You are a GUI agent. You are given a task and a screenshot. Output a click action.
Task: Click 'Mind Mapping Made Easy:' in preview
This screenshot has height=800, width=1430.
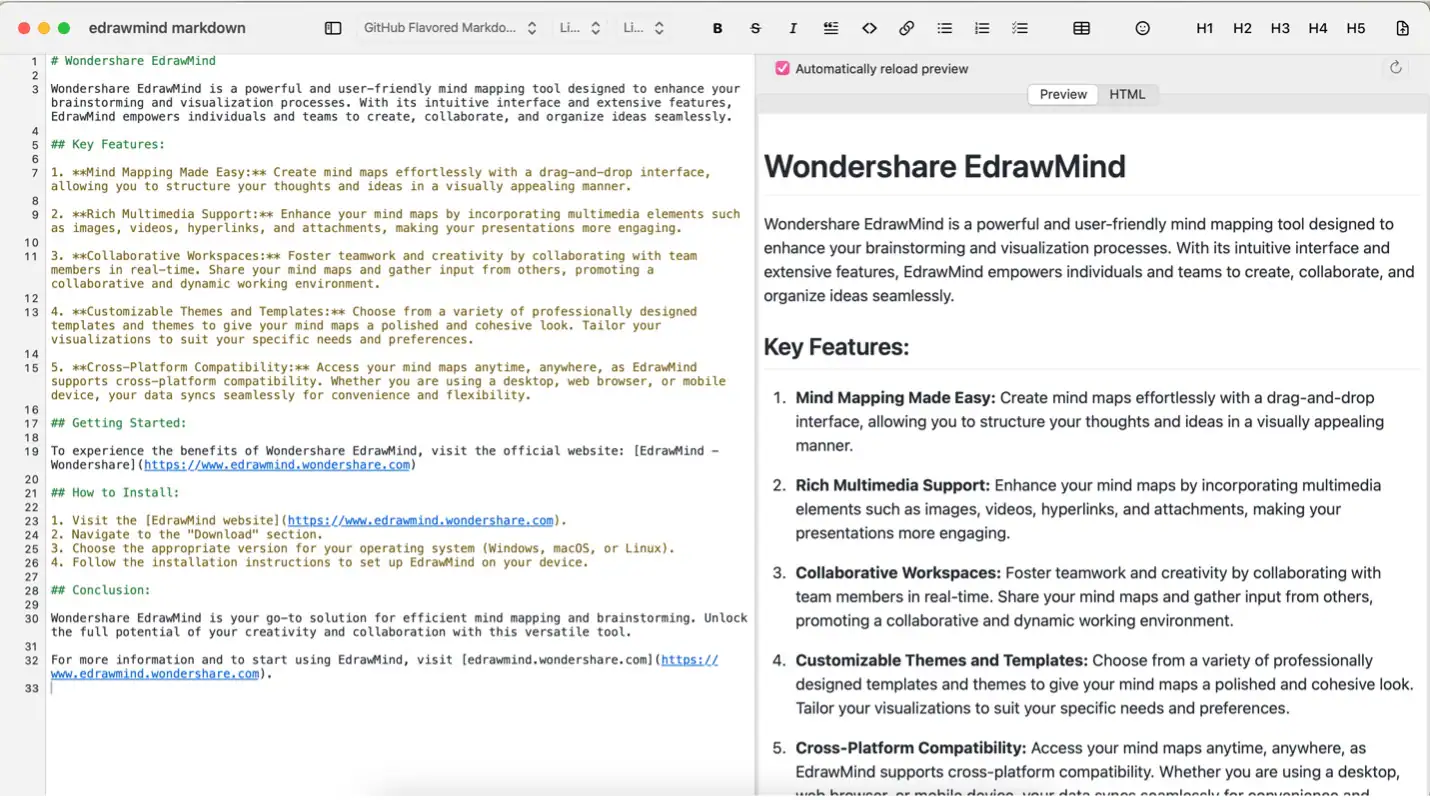895,398
